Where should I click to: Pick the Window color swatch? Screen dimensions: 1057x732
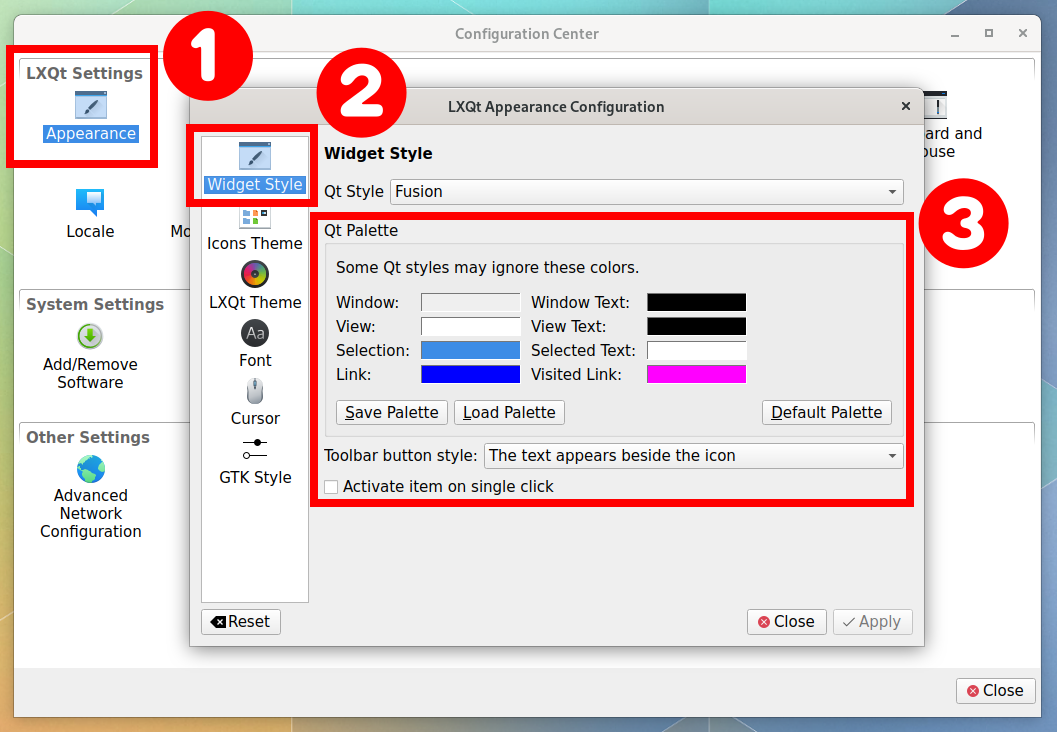471,302
